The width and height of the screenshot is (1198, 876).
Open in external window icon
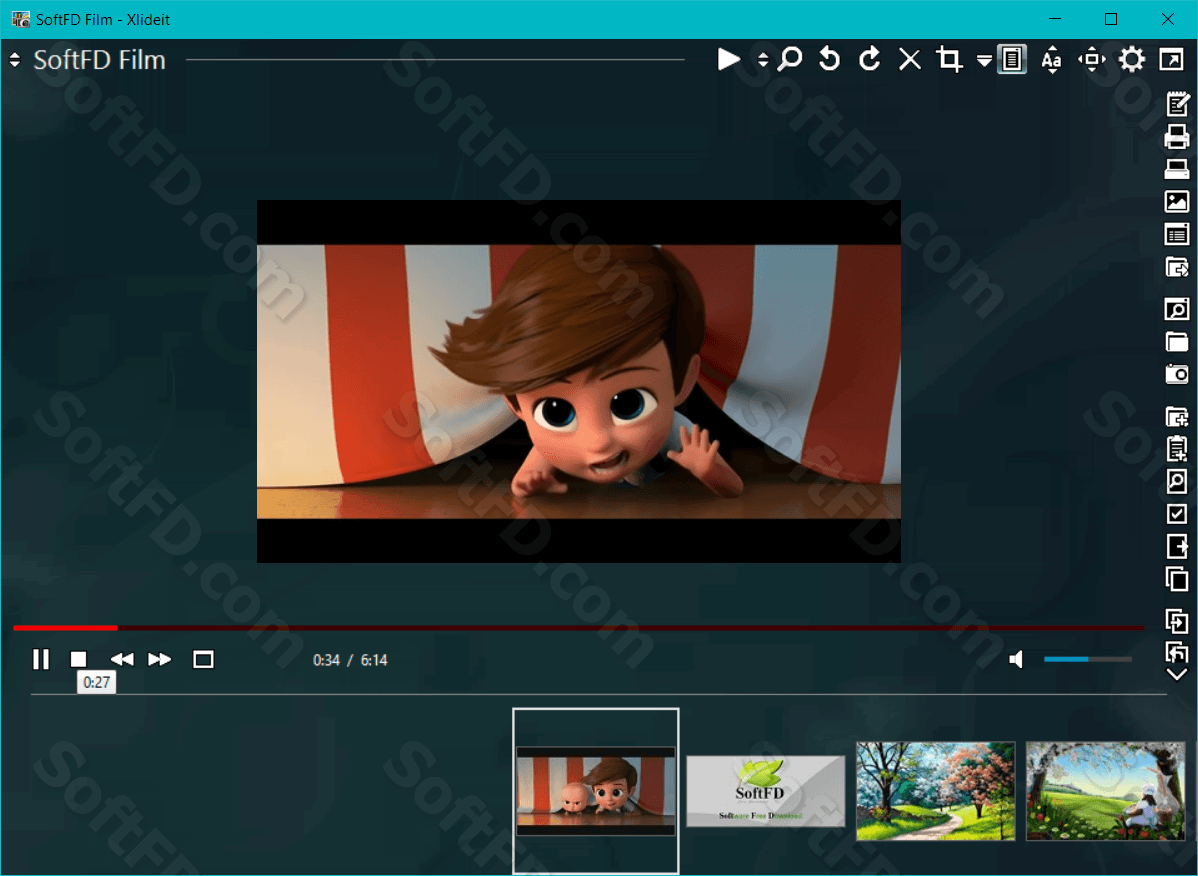pos(1171,60)
